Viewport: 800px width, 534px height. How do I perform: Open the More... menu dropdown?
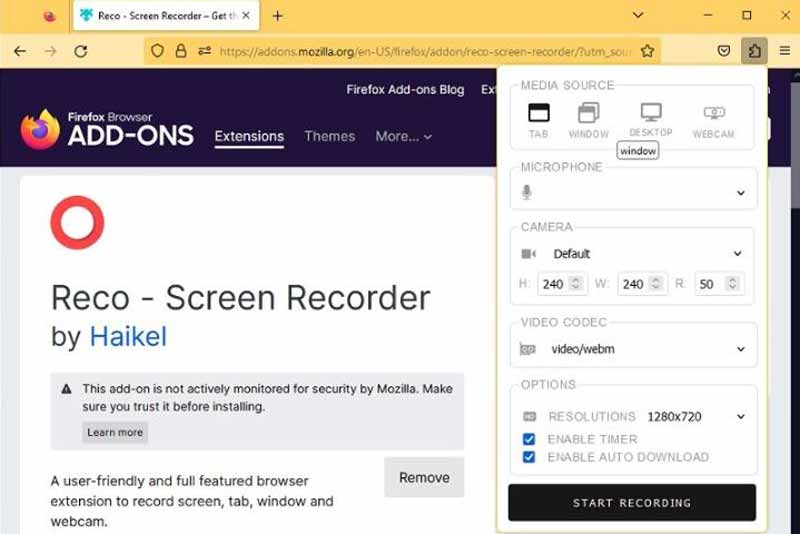(x=404, y=136)
